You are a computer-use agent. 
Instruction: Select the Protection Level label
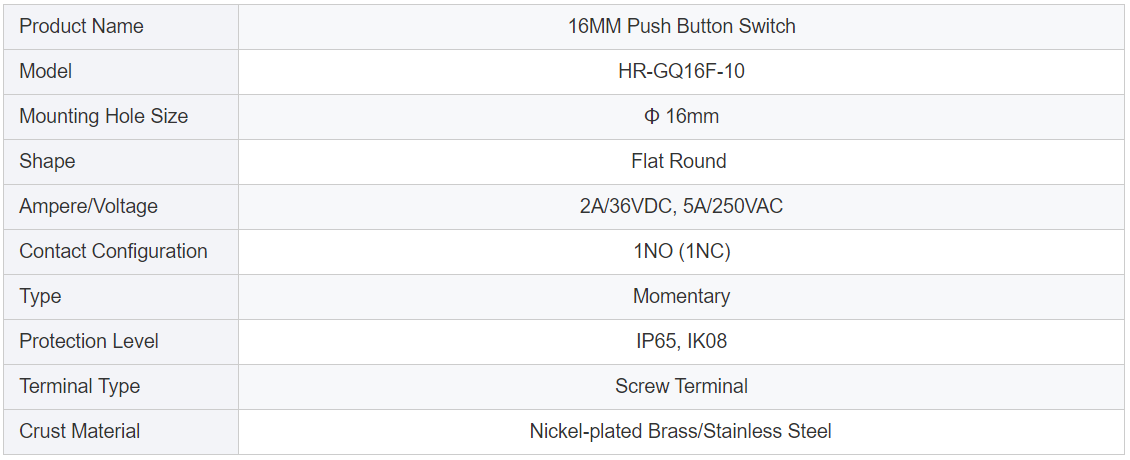(89, 342)
